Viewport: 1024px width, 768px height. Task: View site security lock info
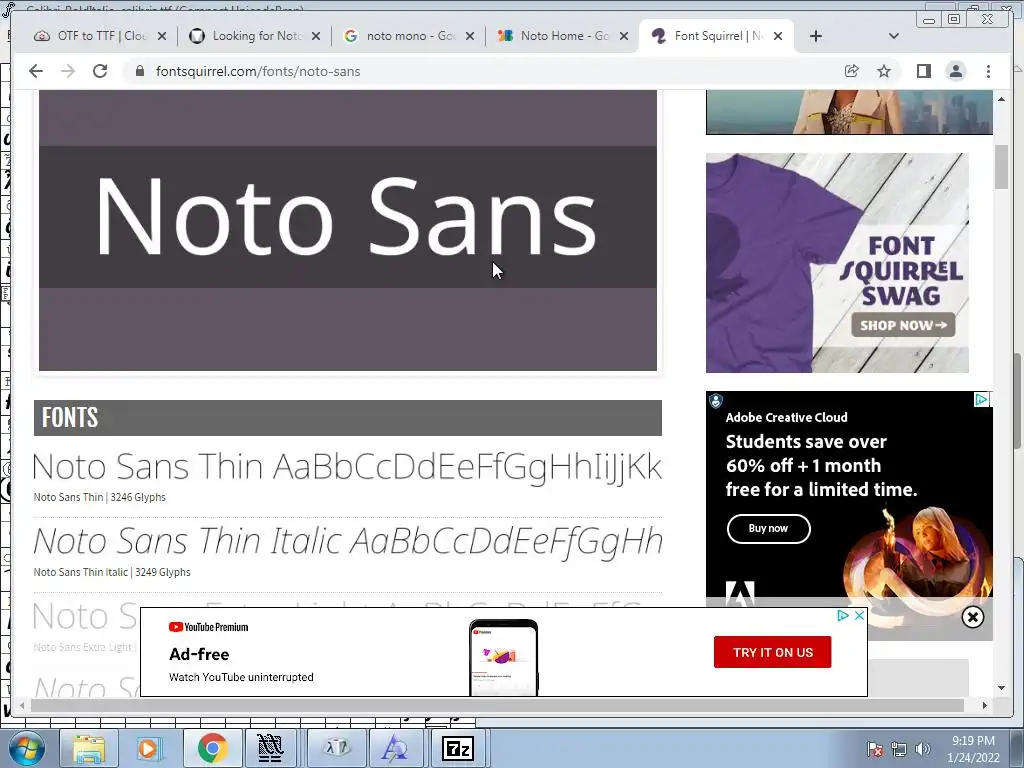click(140, 71)
